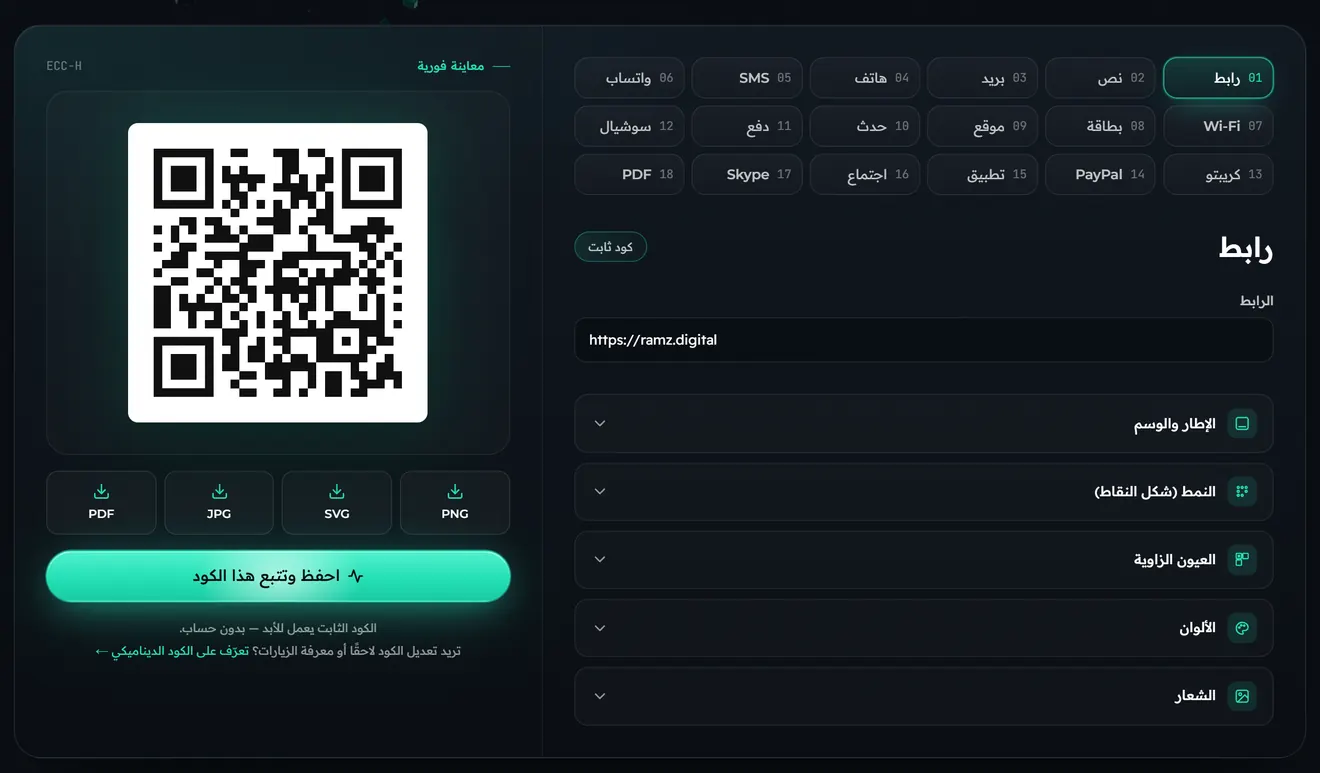1320x773 pixels.
Task: Click the QR code preview image
Action: tap(278, 272)
